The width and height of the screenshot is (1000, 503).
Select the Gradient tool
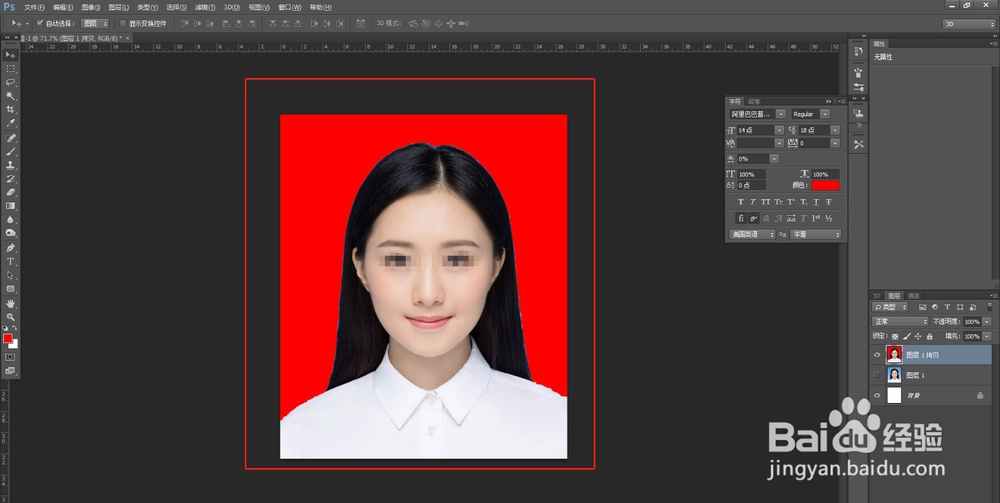(x=10, y=206)
